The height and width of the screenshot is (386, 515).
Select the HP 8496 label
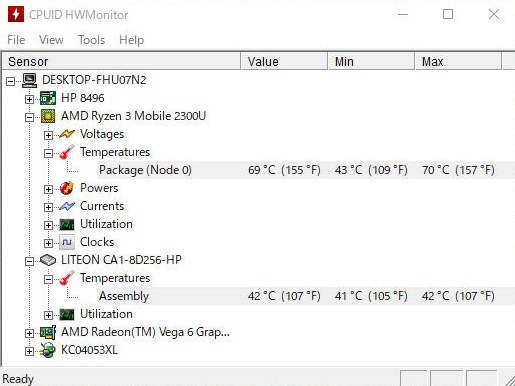point(82,98)
